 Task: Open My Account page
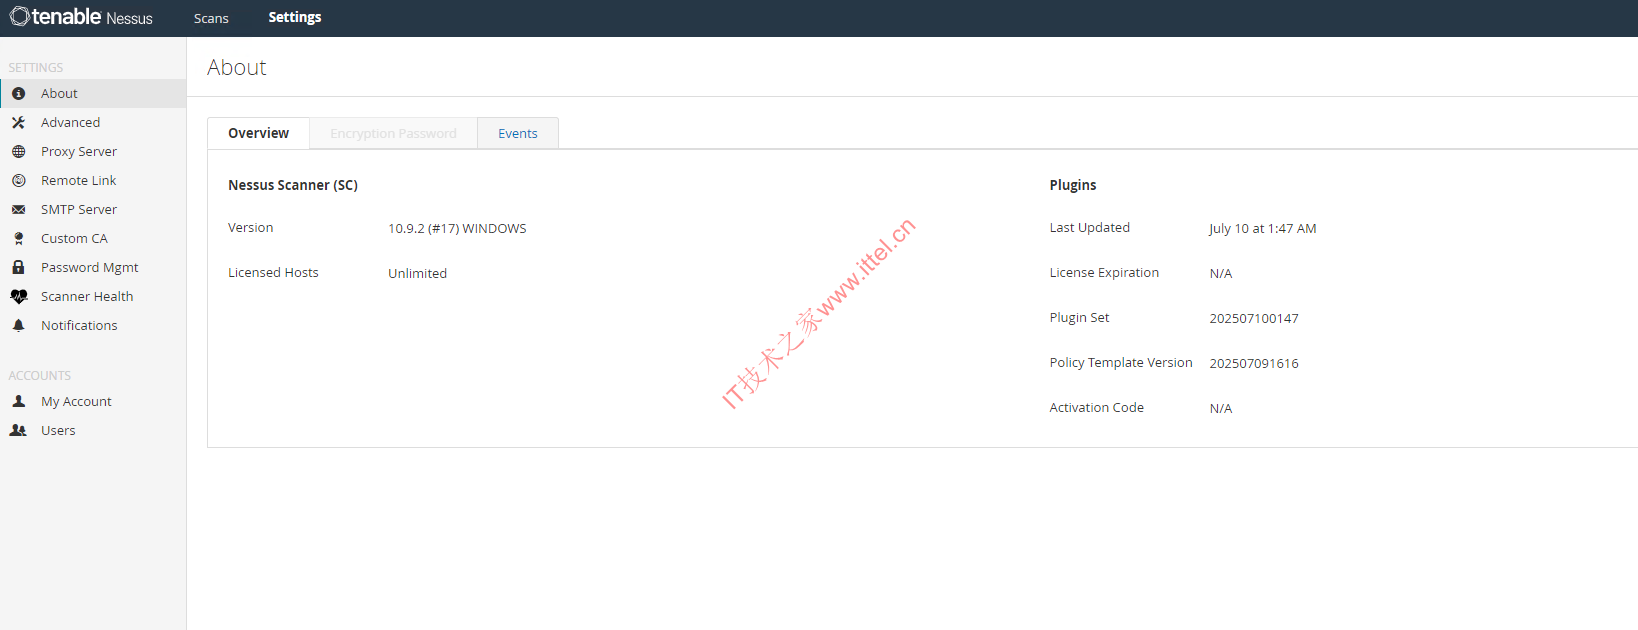click(x=93, y=401)
